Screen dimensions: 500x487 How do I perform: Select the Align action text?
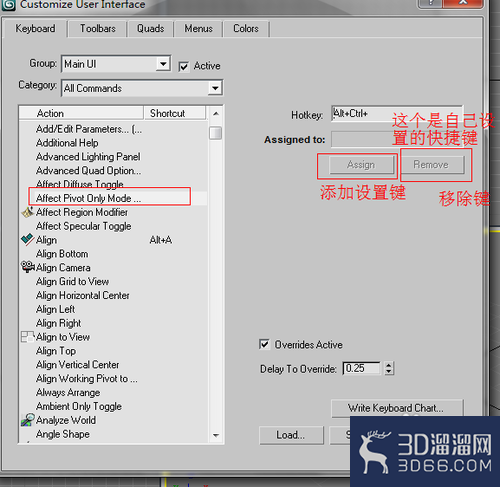46,240
